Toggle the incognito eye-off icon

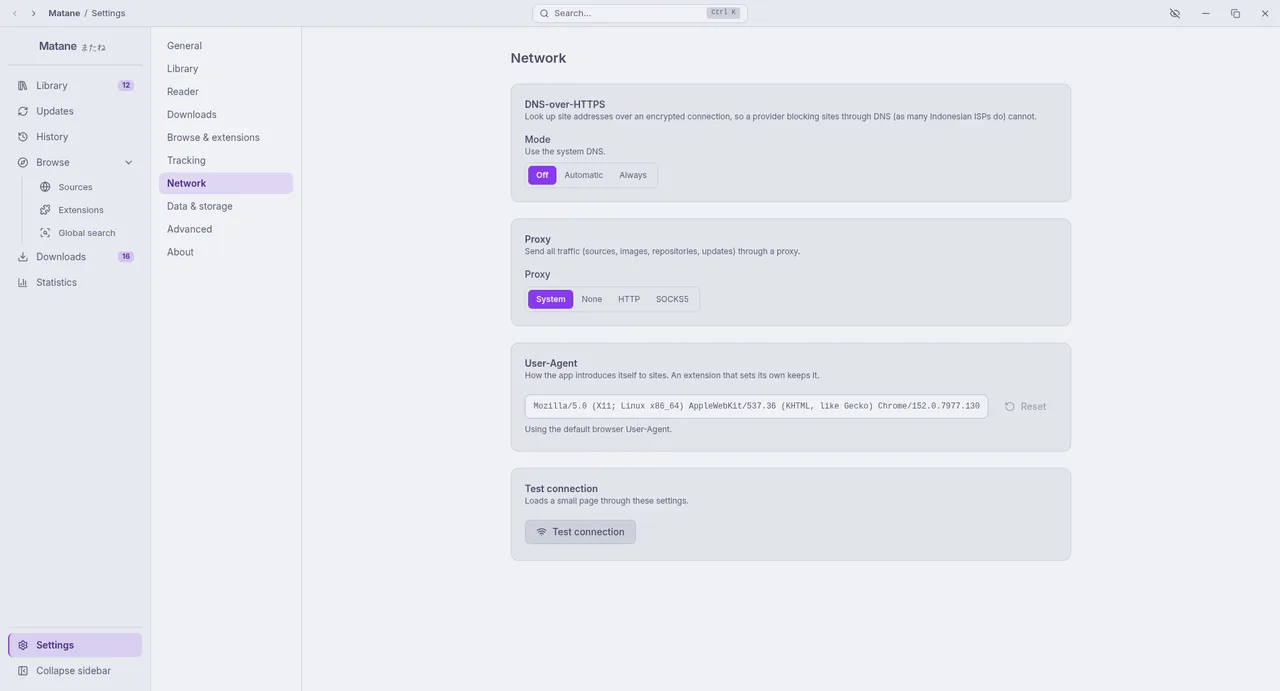click(1175, 13)
